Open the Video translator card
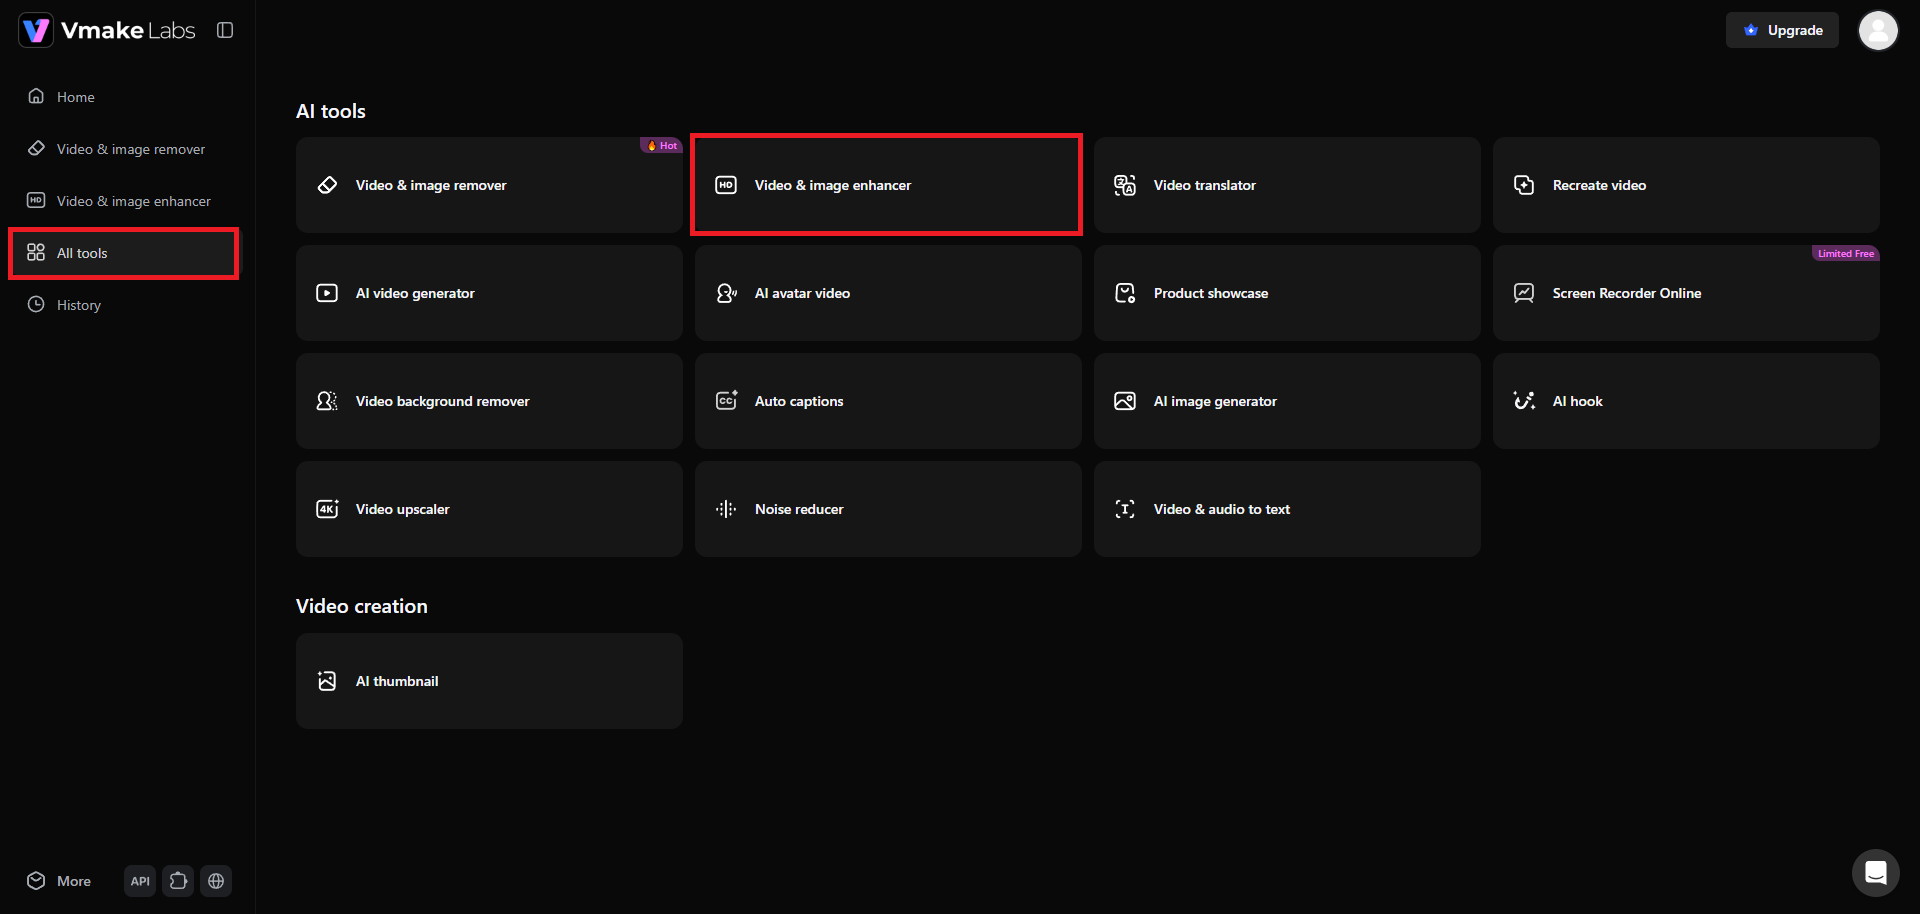 pos(1287,185)
